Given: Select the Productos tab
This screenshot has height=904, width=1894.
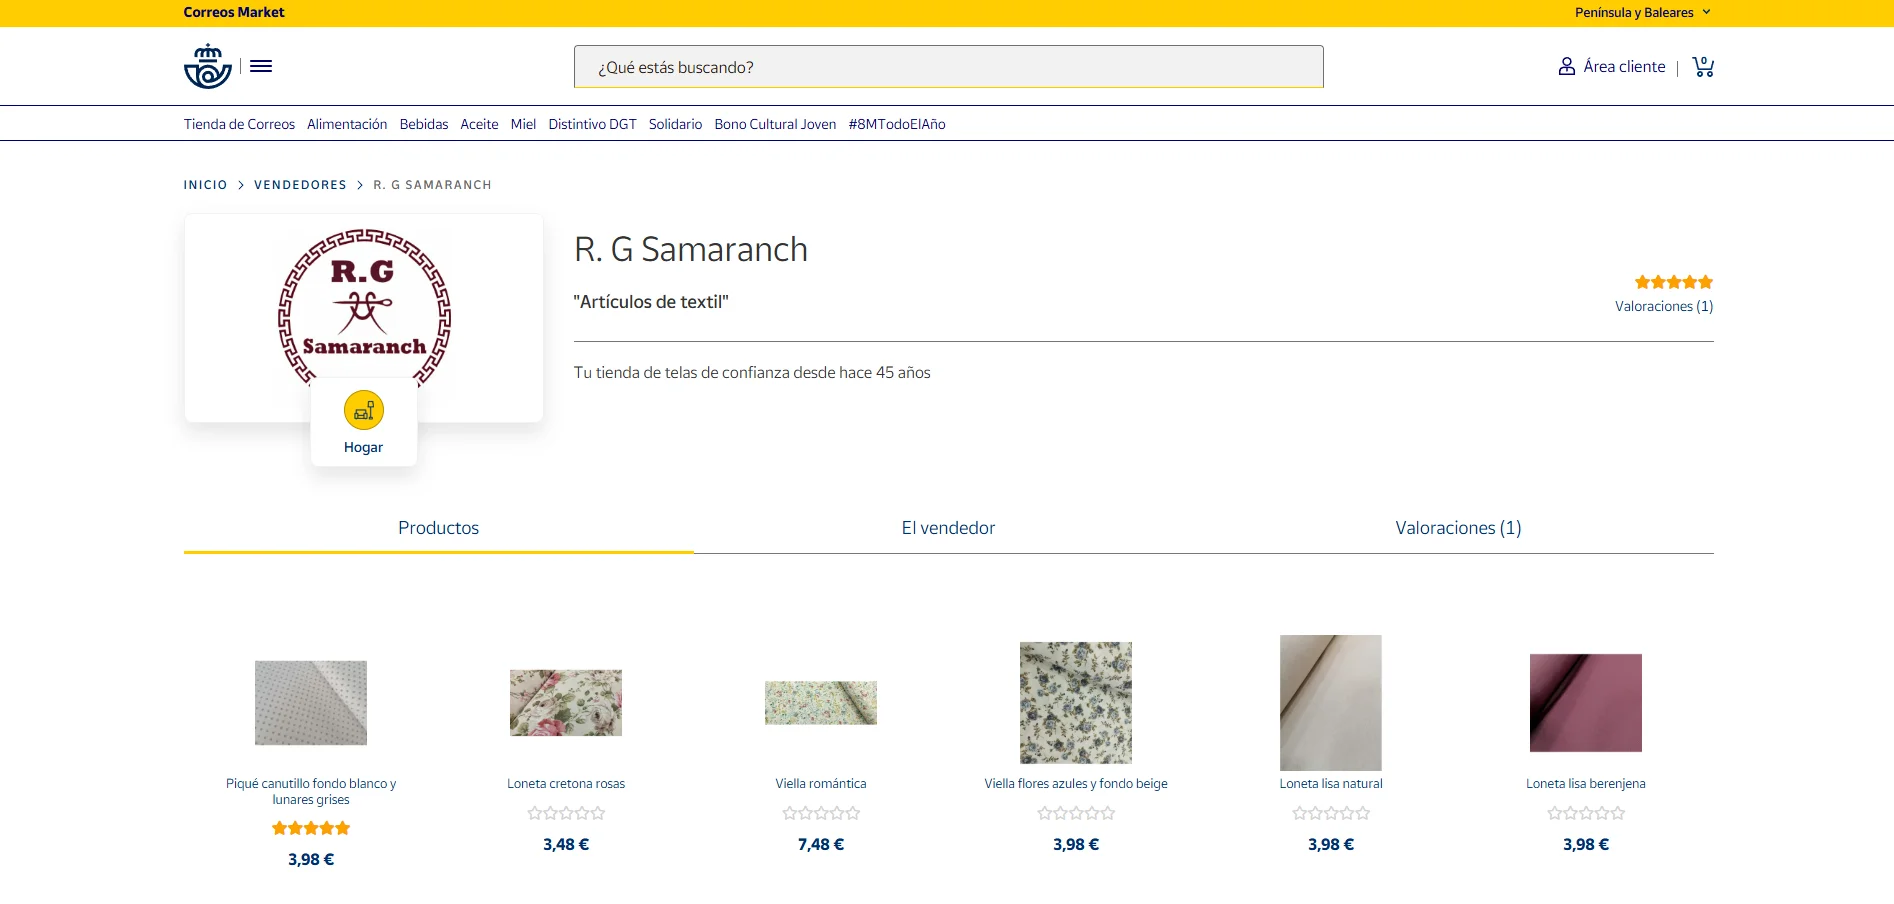Looking at the screenshot, I should (x=438, y=528).
